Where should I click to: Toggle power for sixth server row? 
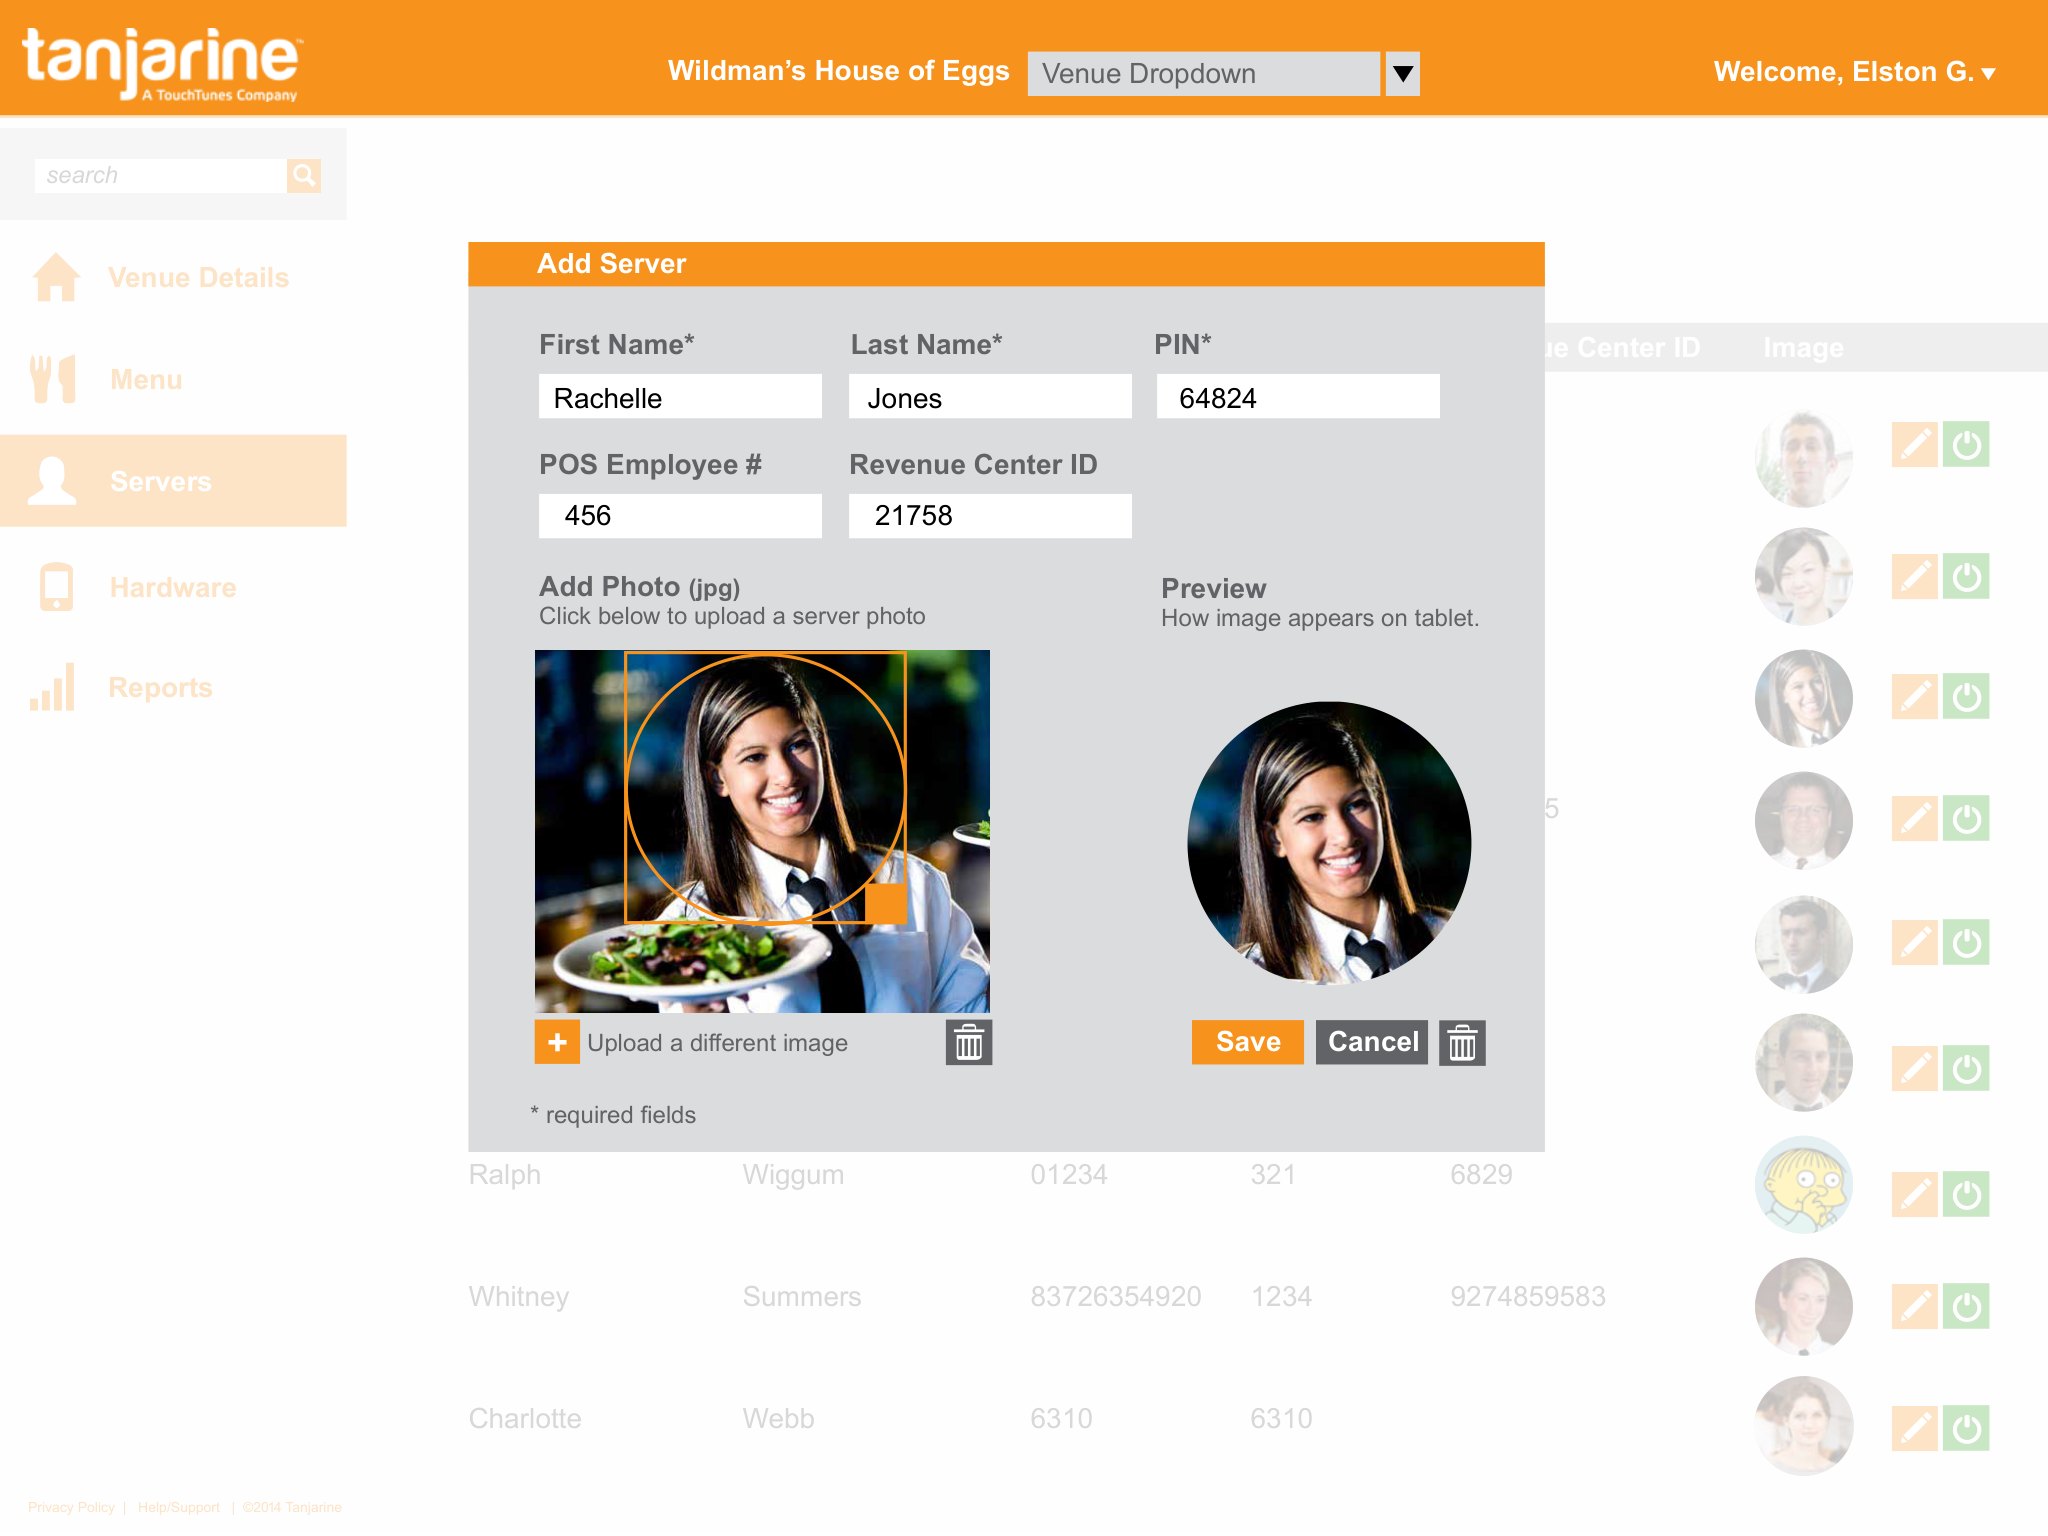tap(1966, 1069)
